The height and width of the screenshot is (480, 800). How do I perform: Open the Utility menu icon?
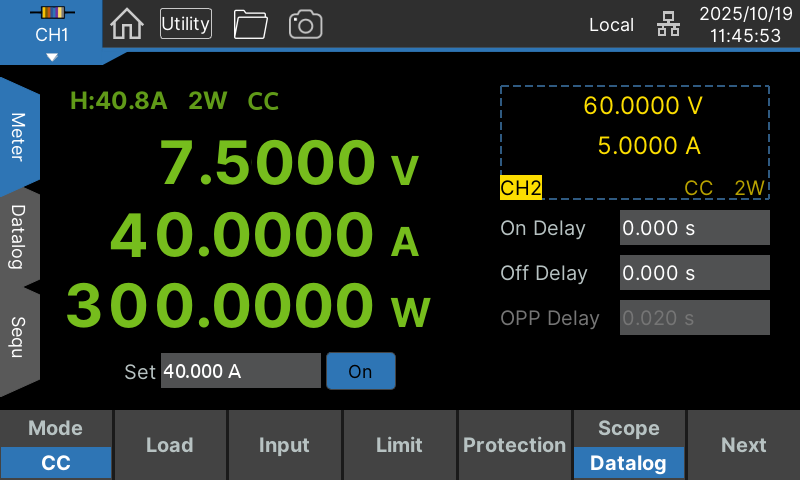point(186,24)
